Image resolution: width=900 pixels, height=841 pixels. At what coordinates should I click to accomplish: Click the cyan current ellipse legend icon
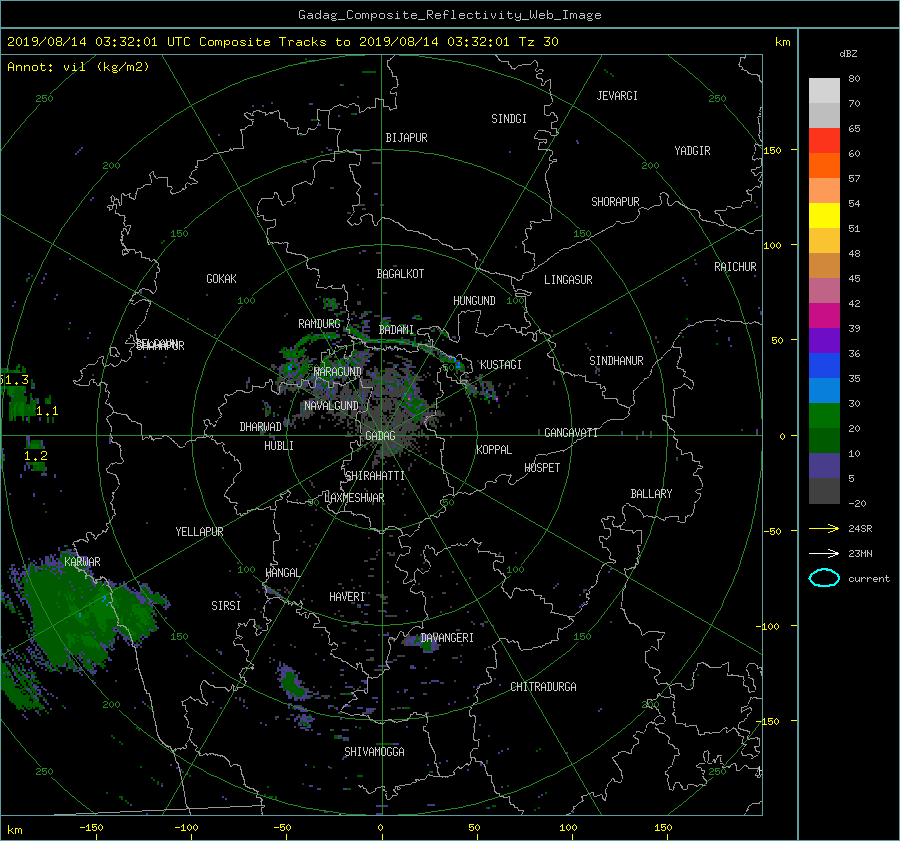824,578
